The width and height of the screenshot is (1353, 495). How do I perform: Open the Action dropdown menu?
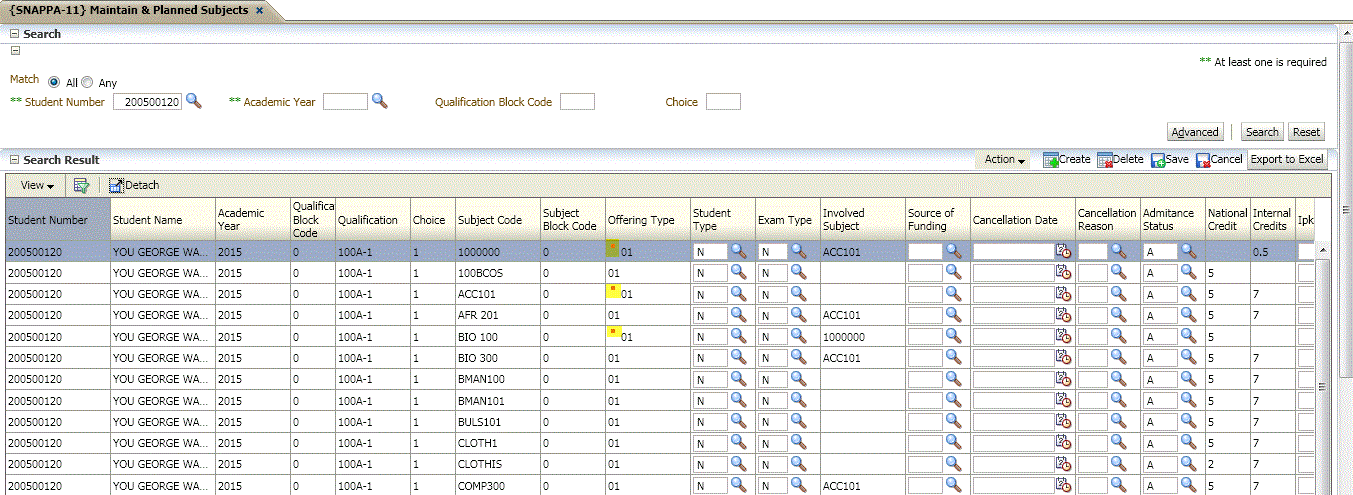click(x=1004, y=159)
